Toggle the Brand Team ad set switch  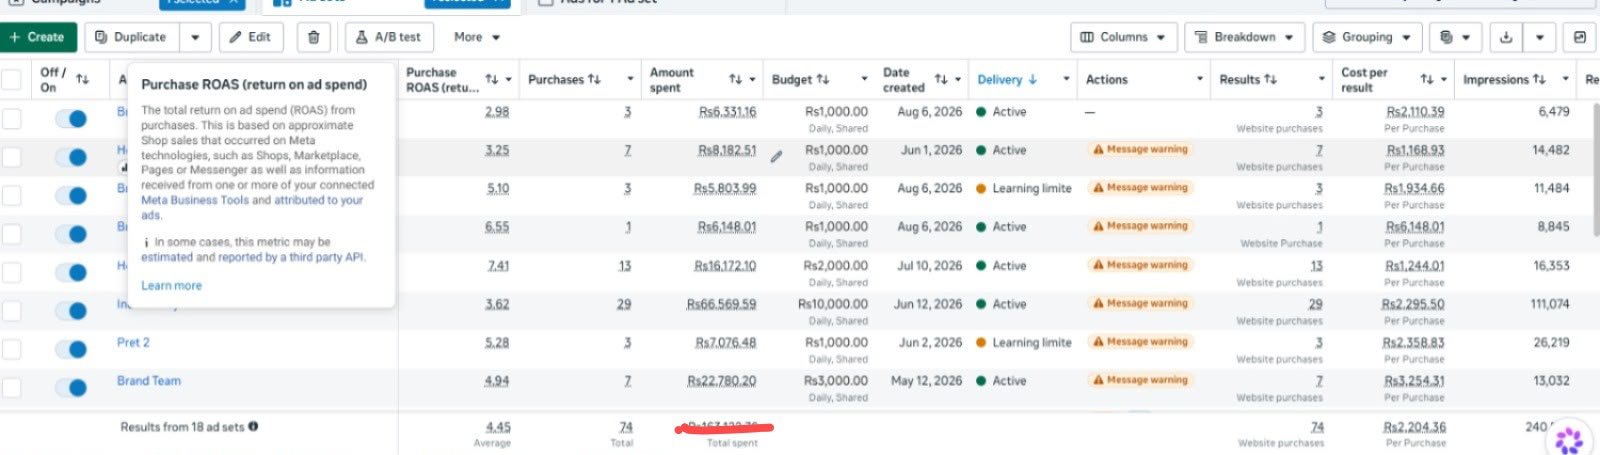pyautogui.click(x=70, y=388)
